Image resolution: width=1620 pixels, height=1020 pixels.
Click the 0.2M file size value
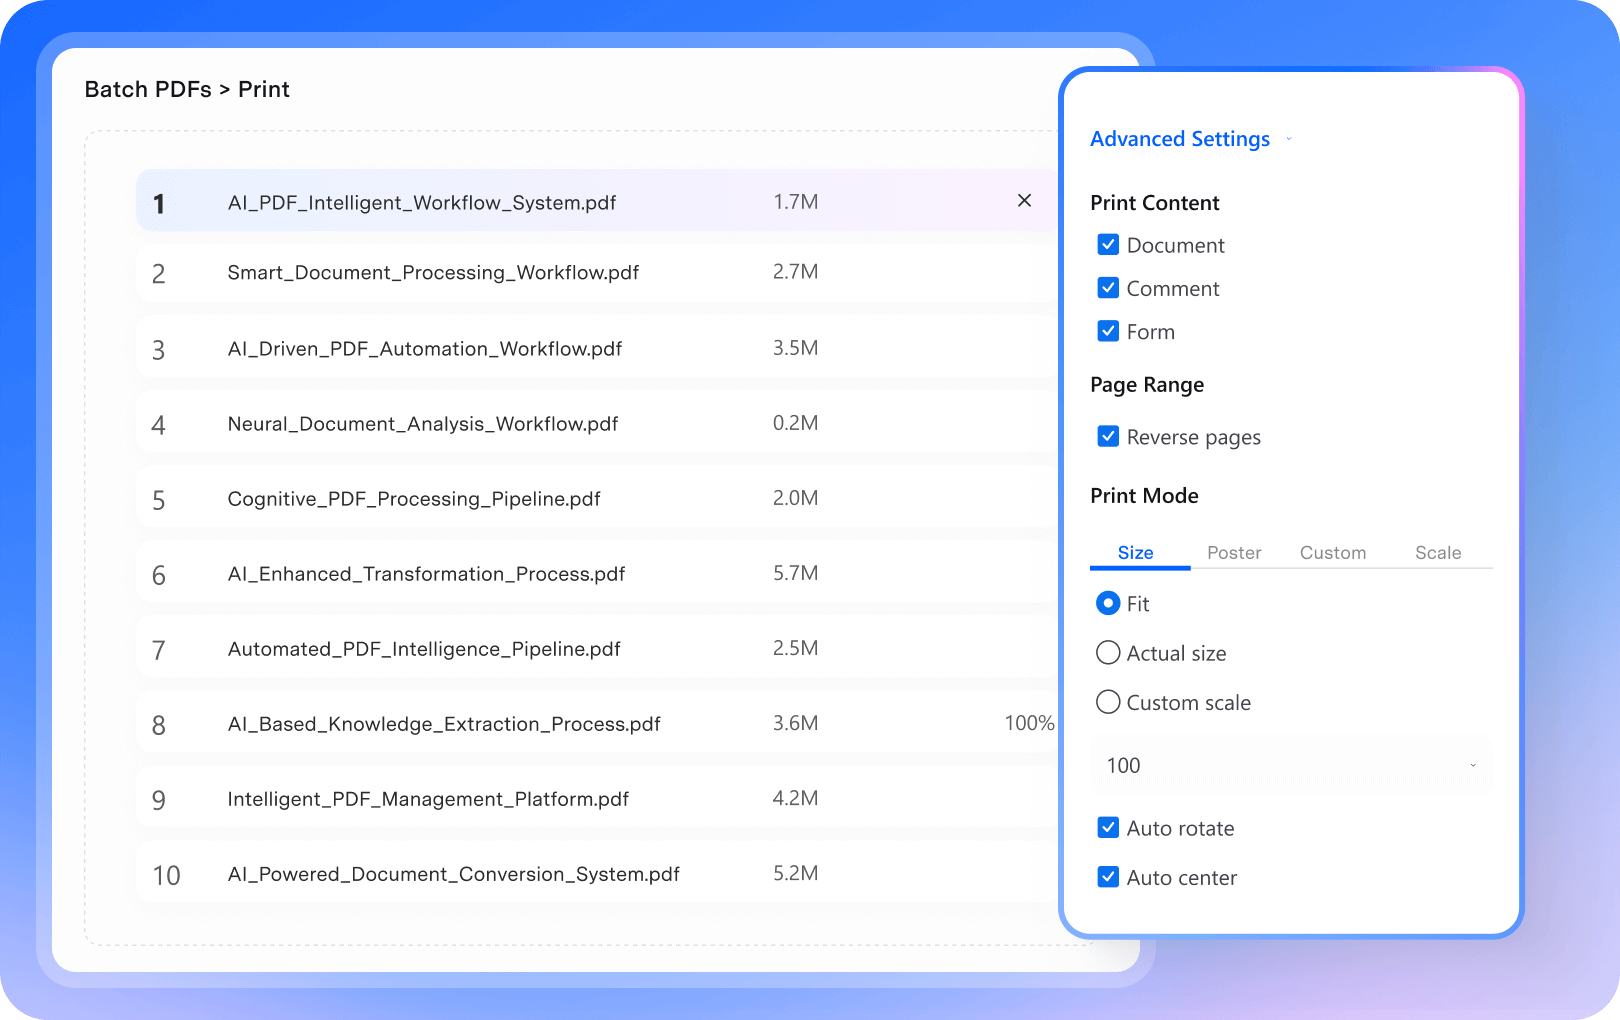pyautogui.click(x=795, y=423)
